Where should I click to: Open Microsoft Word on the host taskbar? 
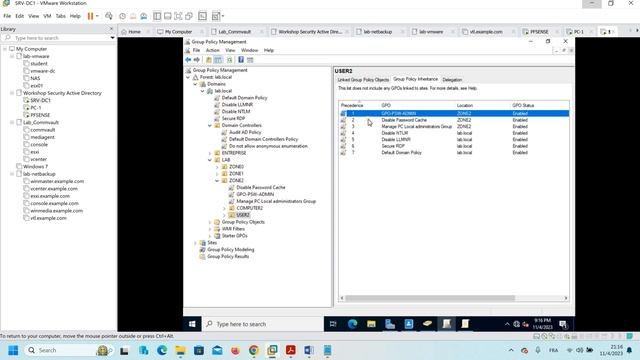point(309,350)
